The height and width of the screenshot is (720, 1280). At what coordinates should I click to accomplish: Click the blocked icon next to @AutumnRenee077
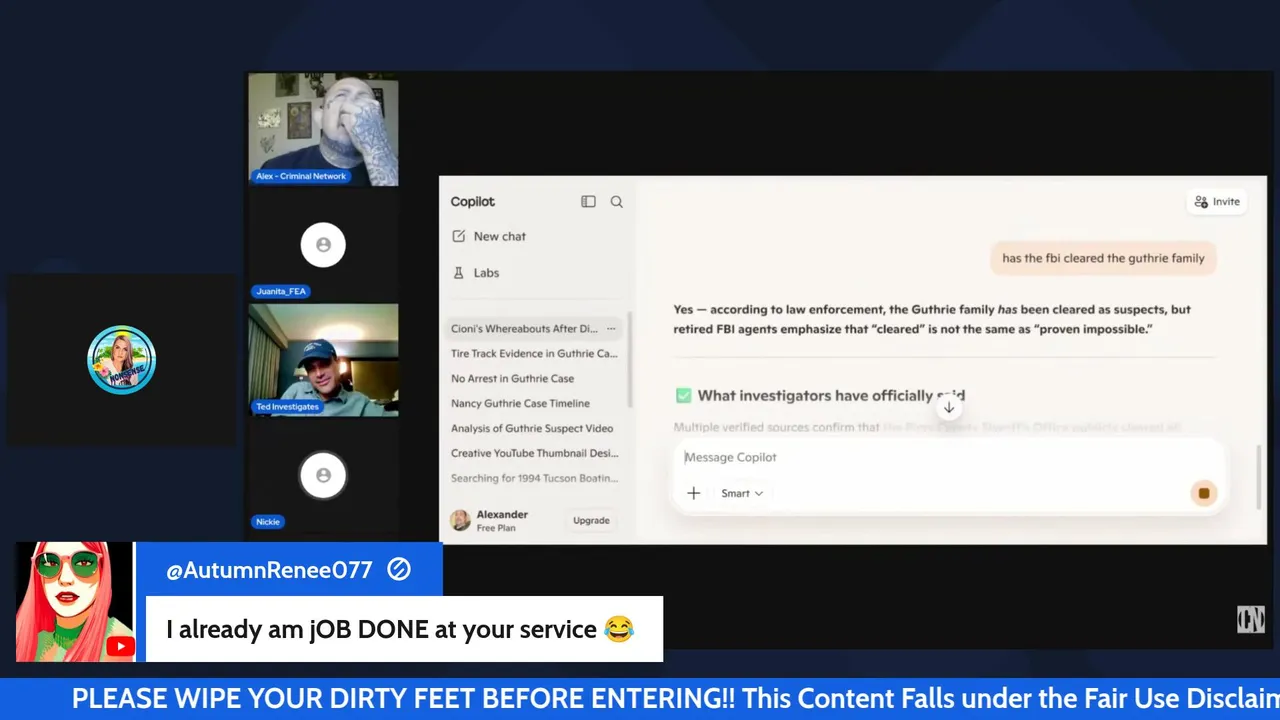[x=399, y=570]
